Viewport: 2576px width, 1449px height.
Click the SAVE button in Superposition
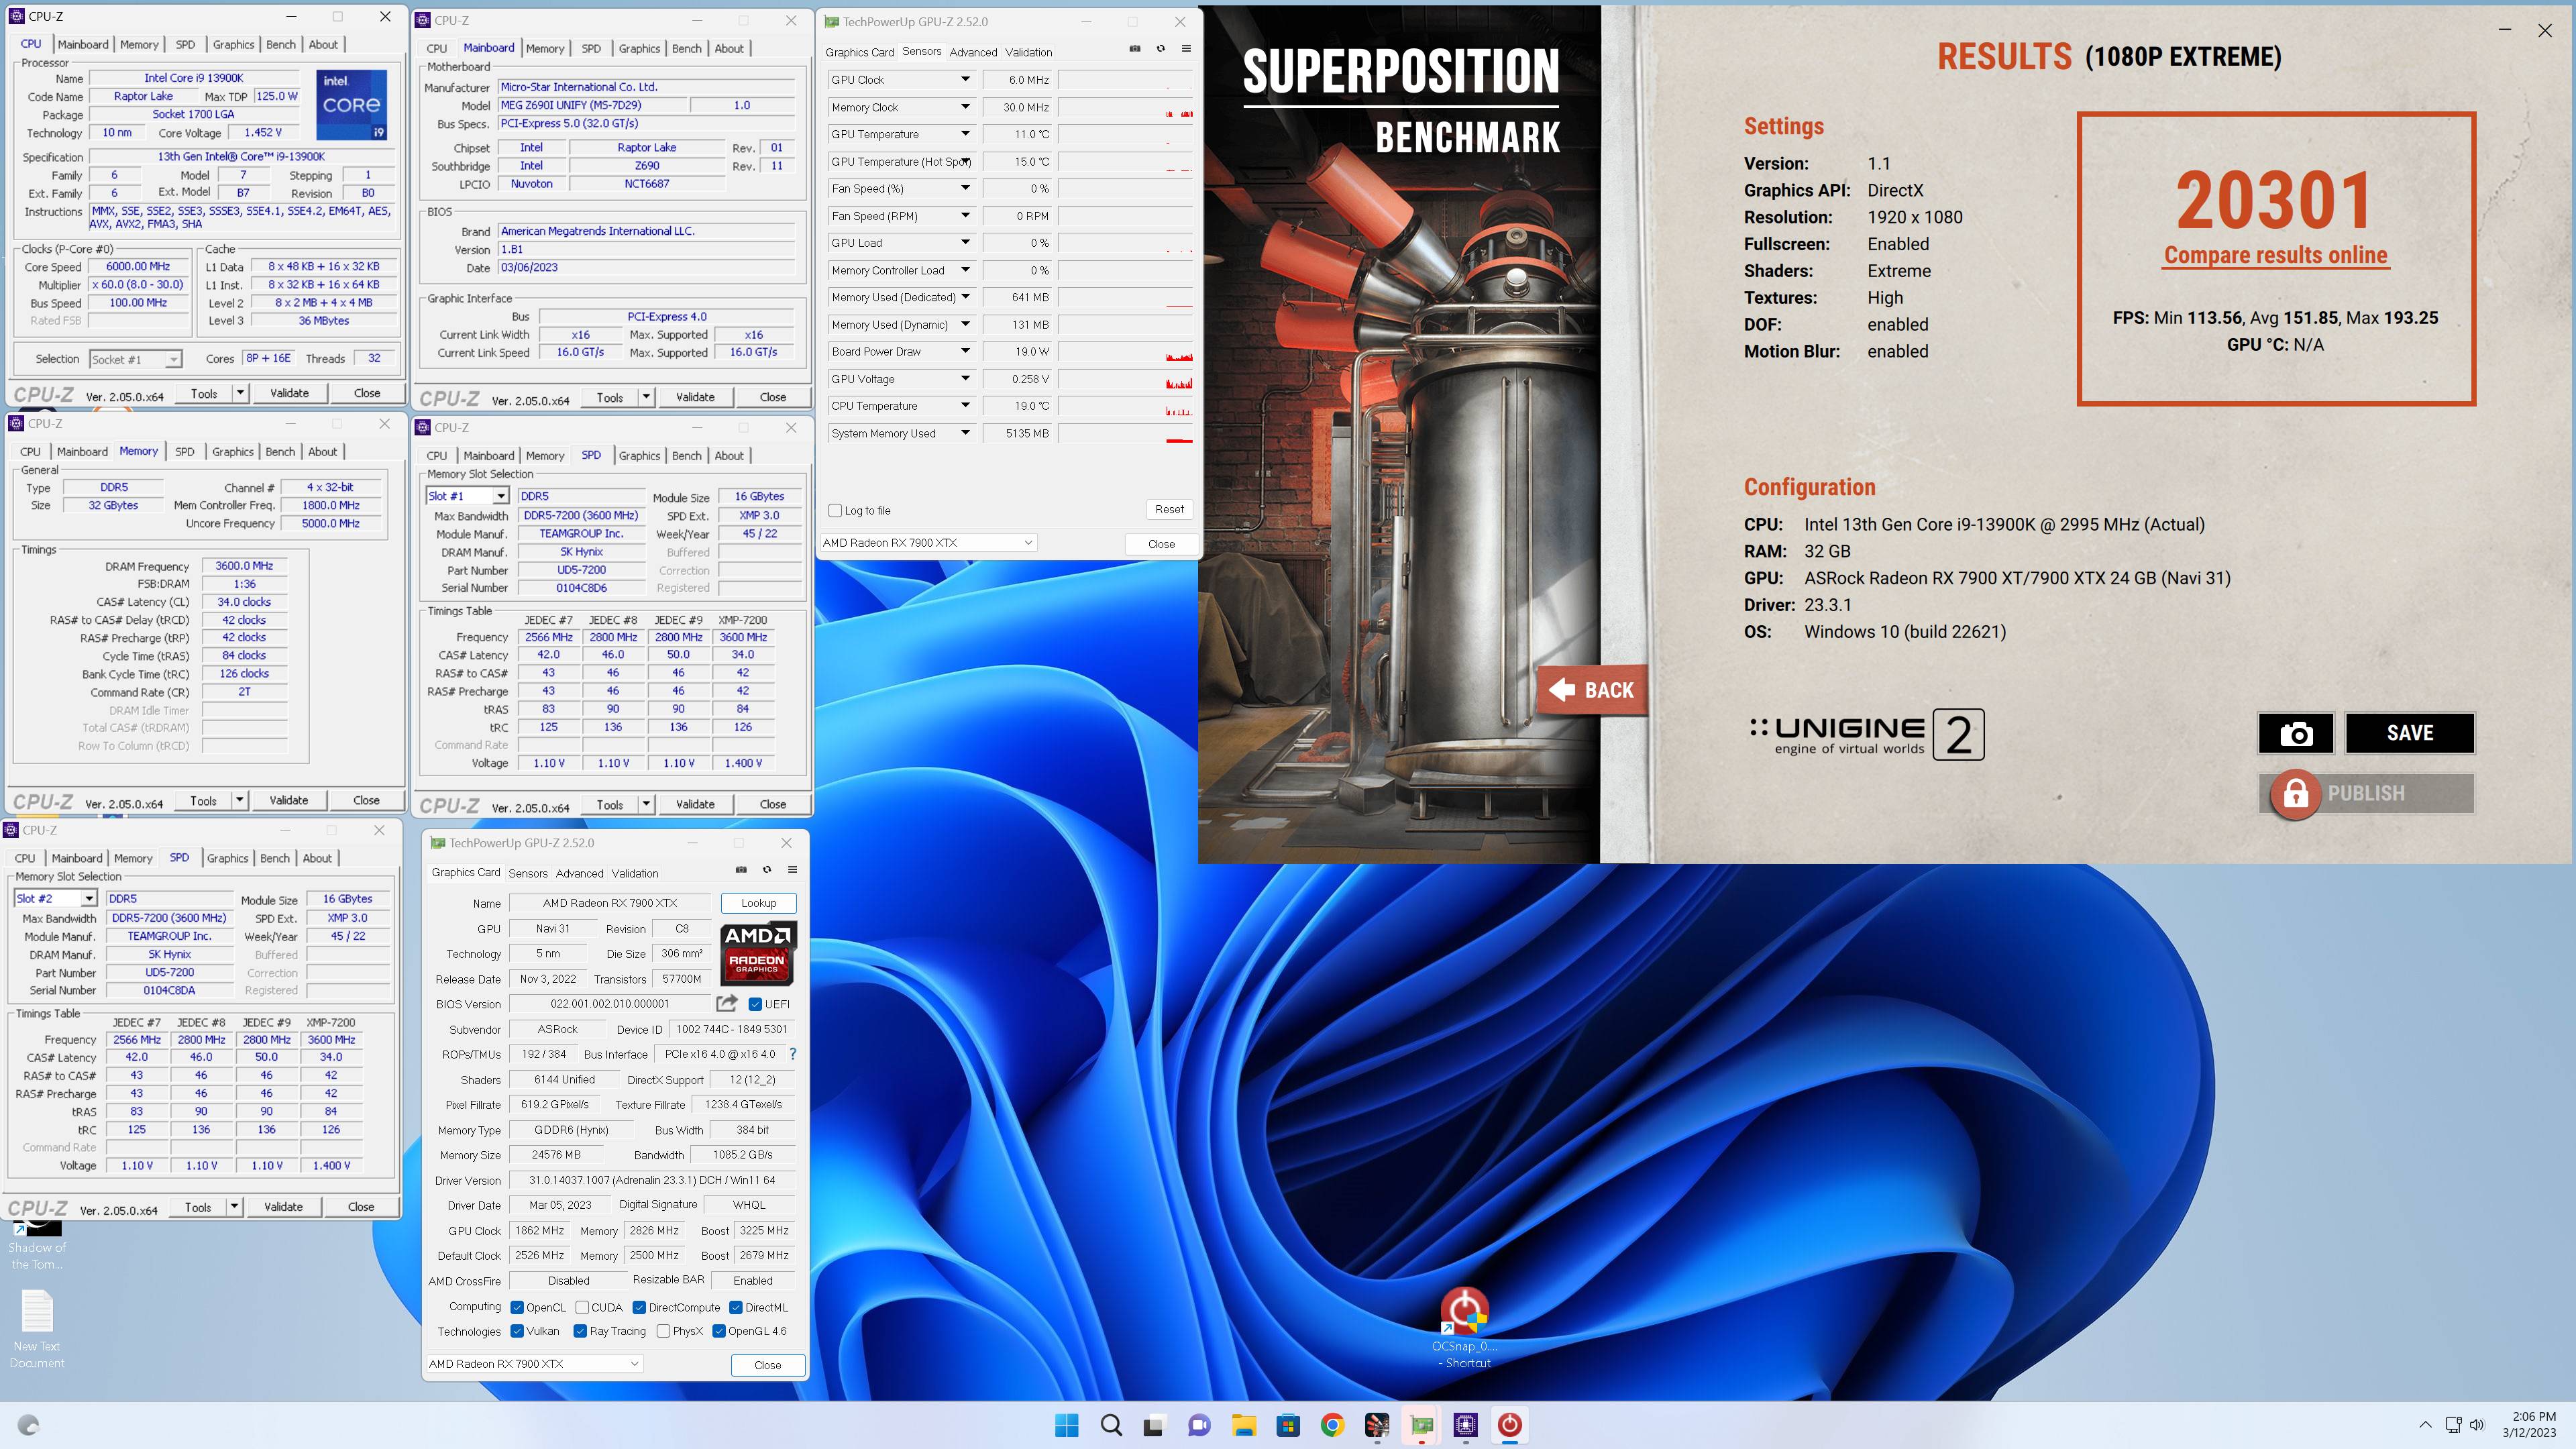(2410, 733)
